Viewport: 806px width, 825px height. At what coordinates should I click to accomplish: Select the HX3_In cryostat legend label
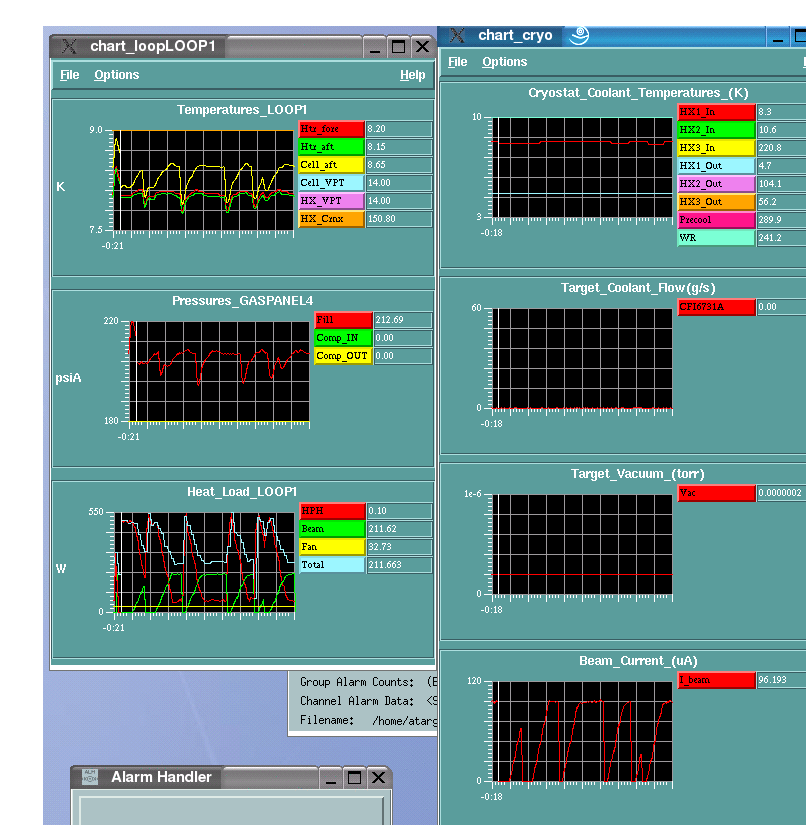(717, 148)
